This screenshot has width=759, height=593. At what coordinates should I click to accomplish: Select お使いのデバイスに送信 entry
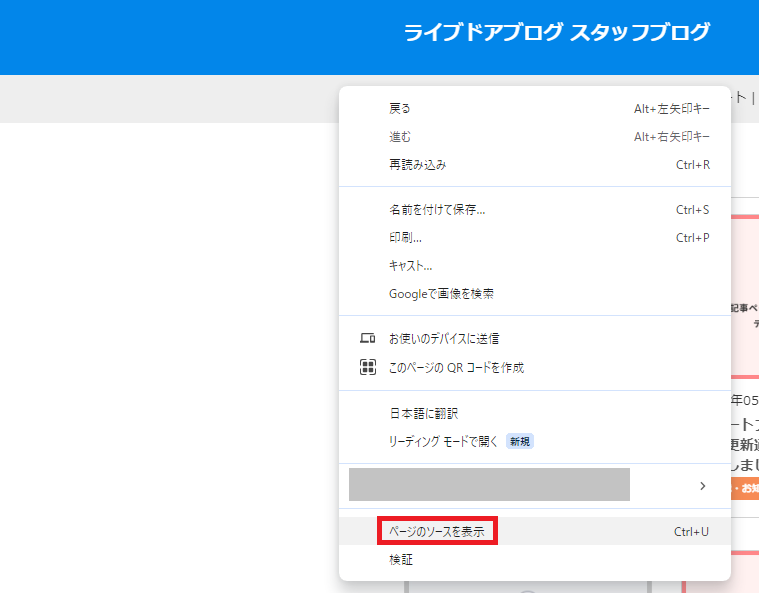click(534, 338)
